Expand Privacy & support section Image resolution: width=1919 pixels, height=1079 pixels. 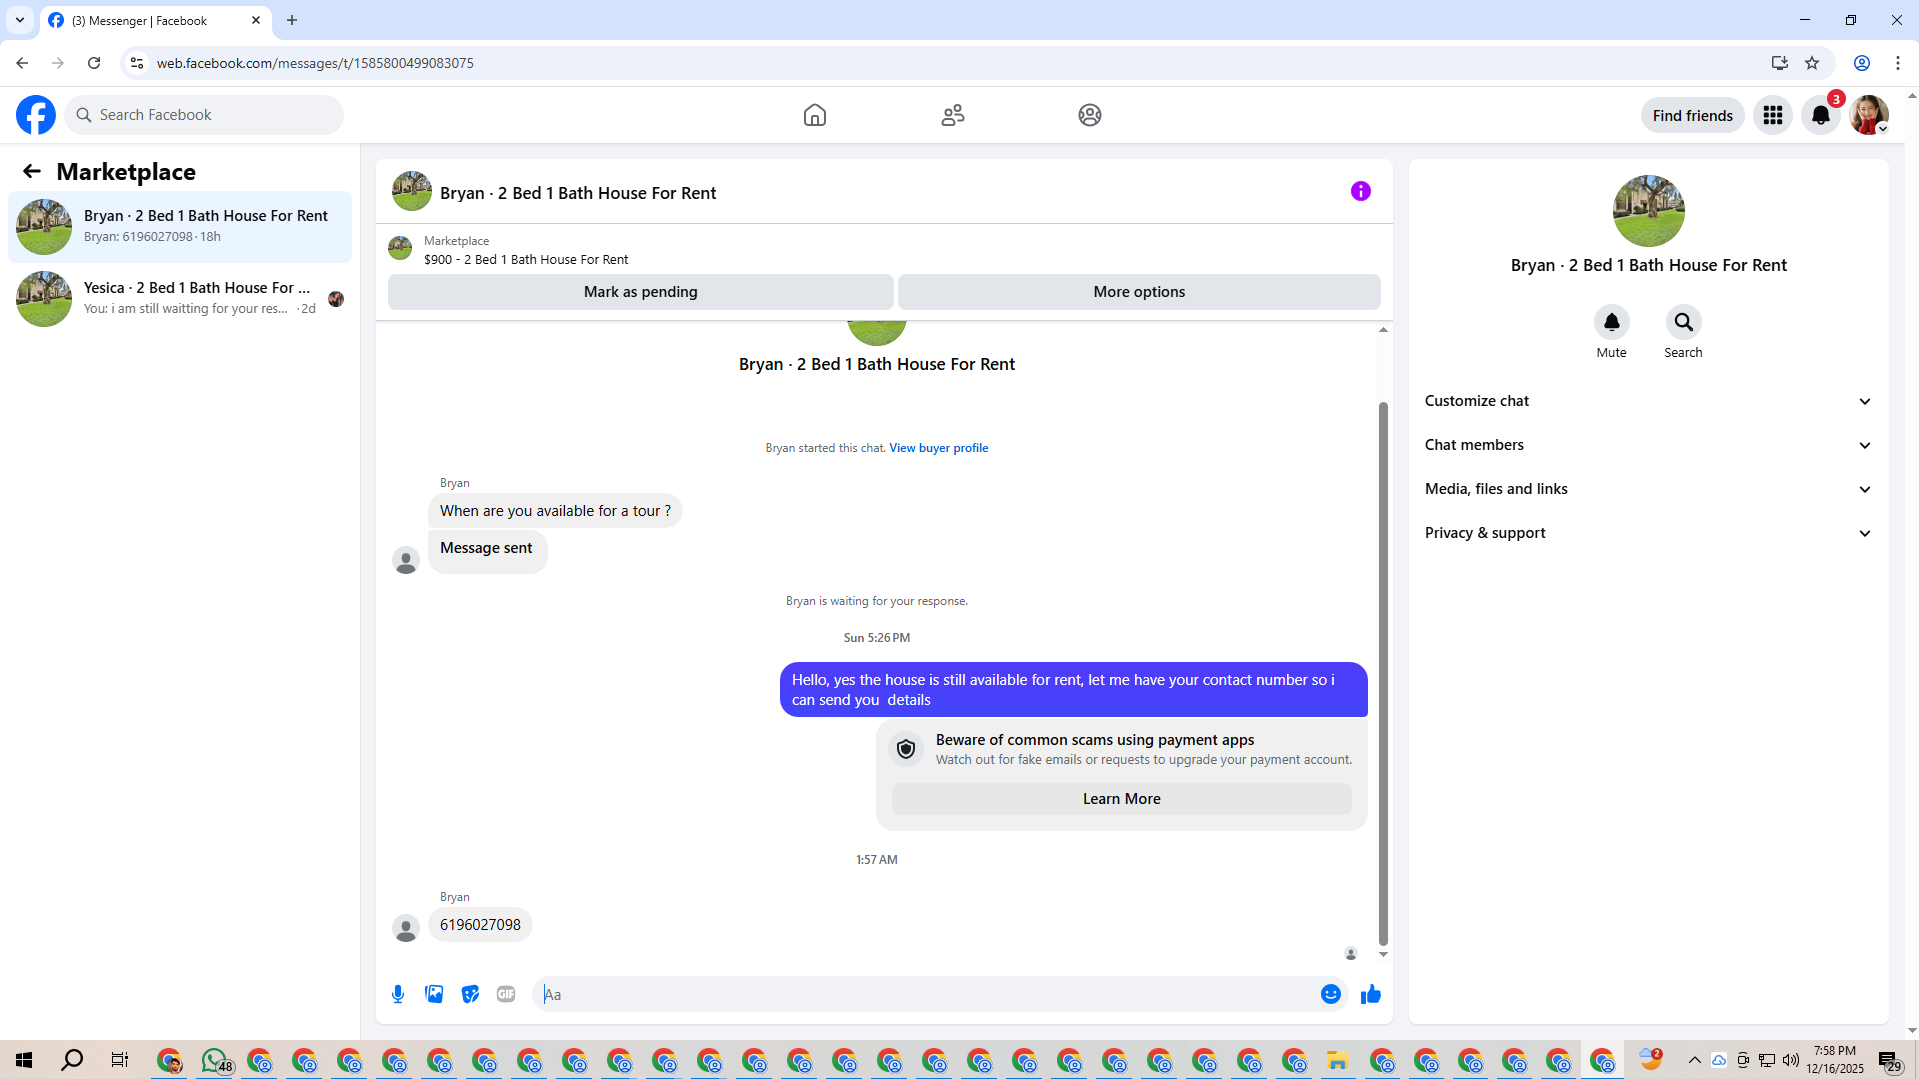[x=1648, y=533]
